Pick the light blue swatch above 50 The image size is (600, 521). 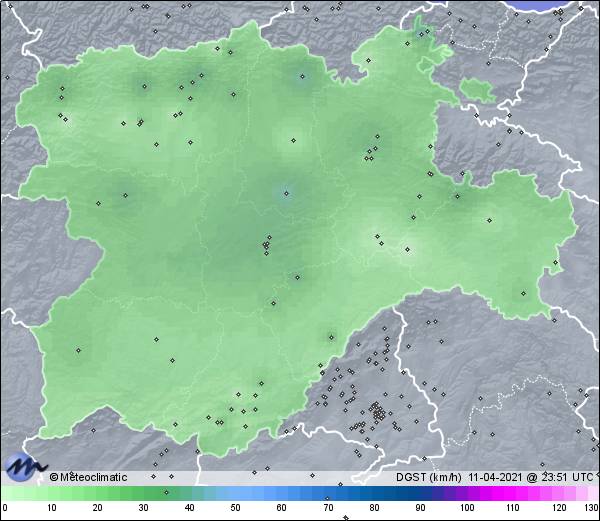tap(235, 493)
